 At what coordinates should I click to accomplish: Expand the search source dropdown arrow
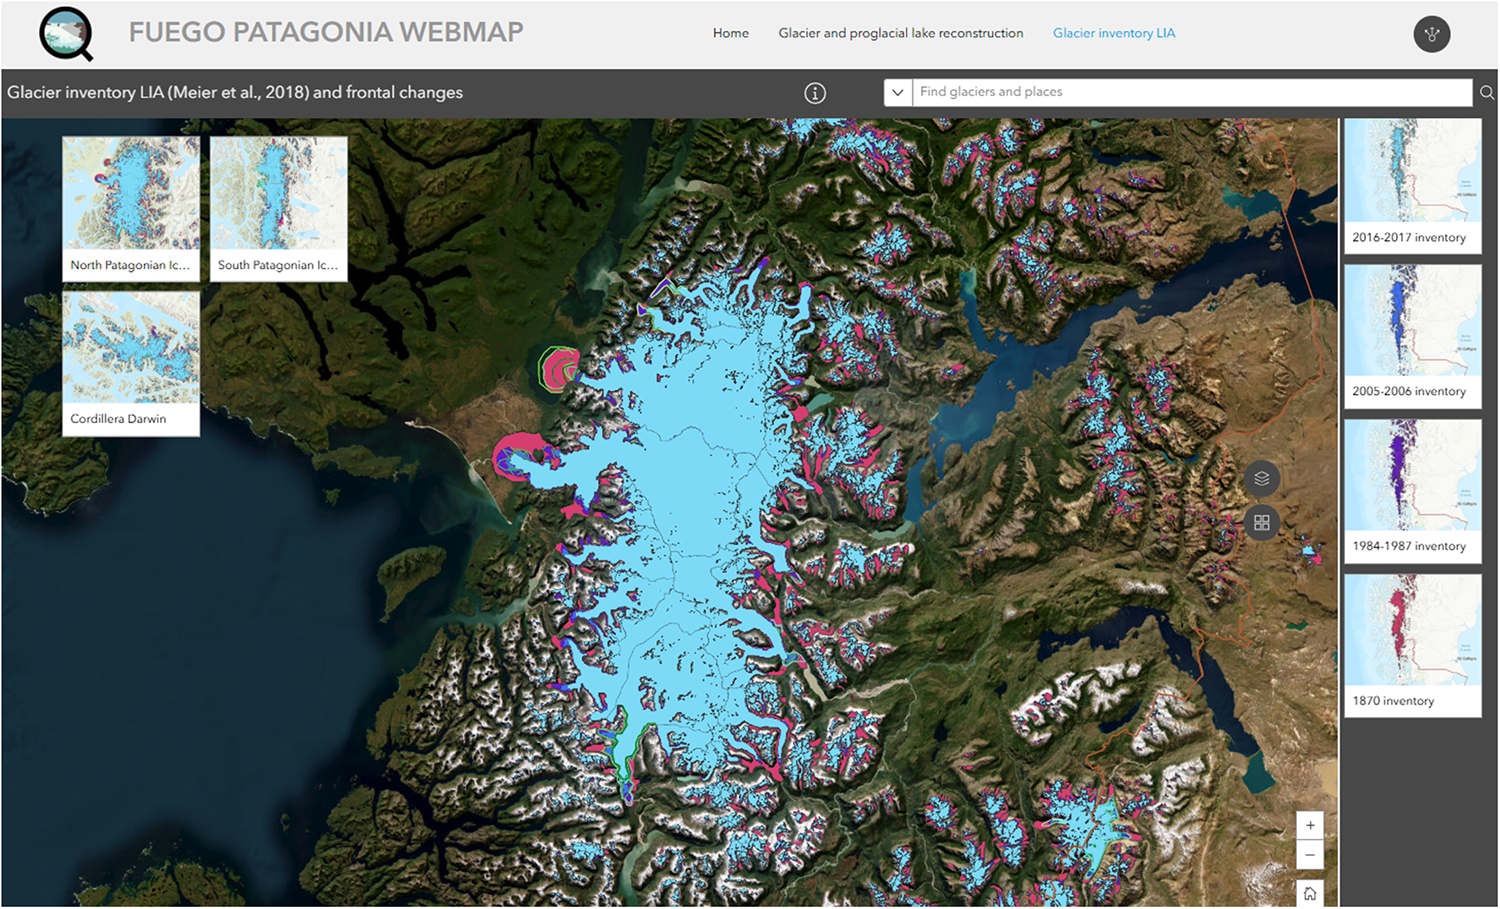[898, 92]
